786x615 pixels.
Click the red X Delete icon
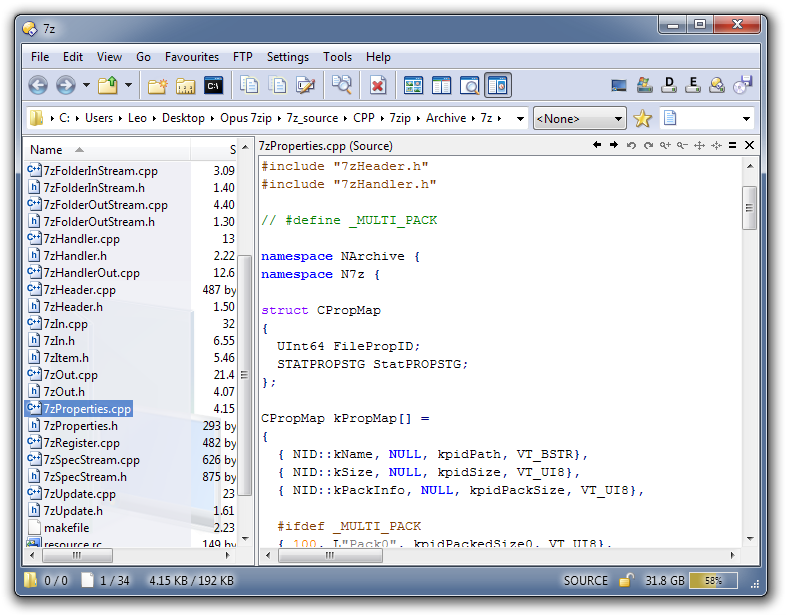coord(378,86)
